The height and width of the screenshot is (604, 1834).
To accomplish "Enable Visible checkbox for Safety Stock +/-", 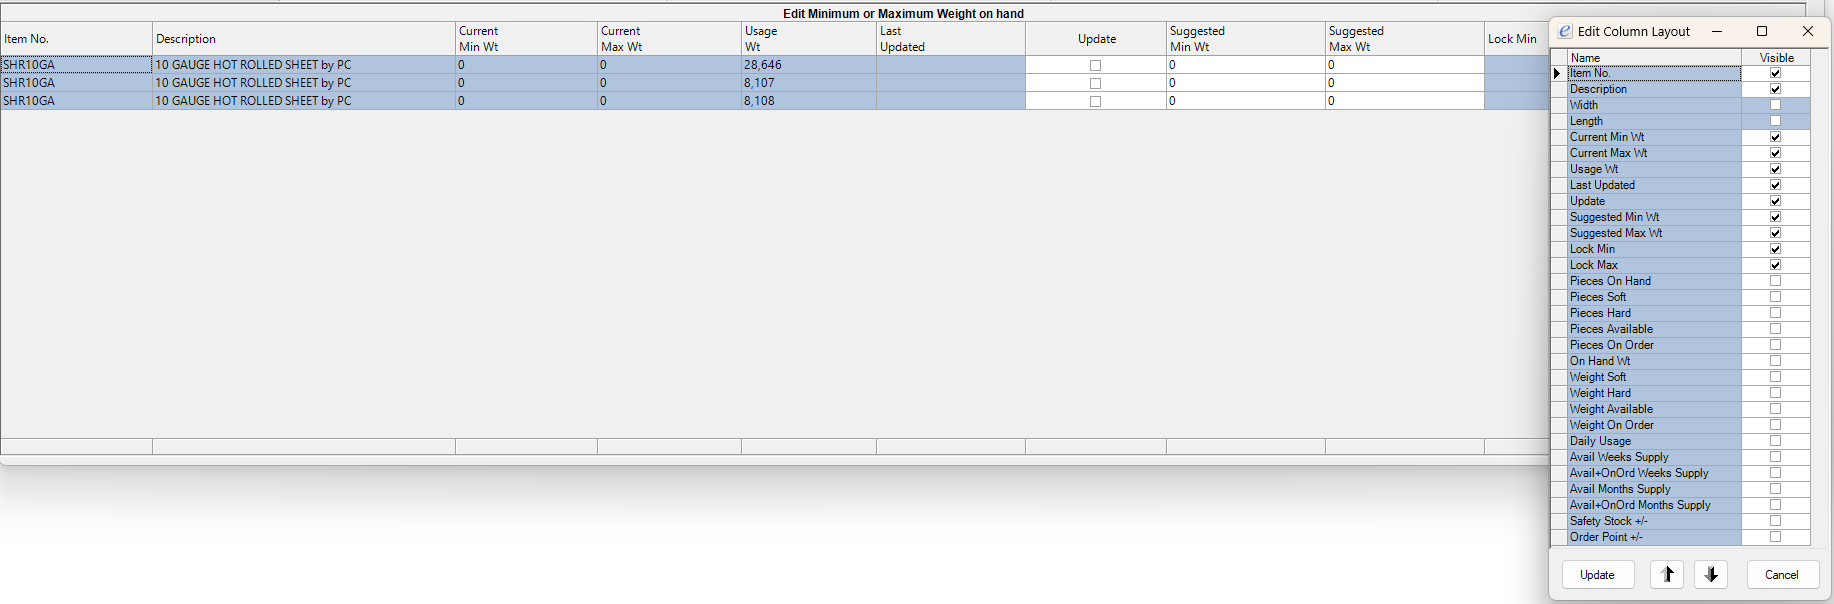I will 1775,521.
